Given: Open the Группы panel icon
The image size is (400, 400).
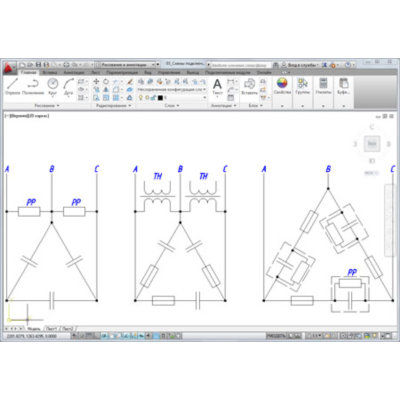Looking at the screenshot, I should point(302,86).
